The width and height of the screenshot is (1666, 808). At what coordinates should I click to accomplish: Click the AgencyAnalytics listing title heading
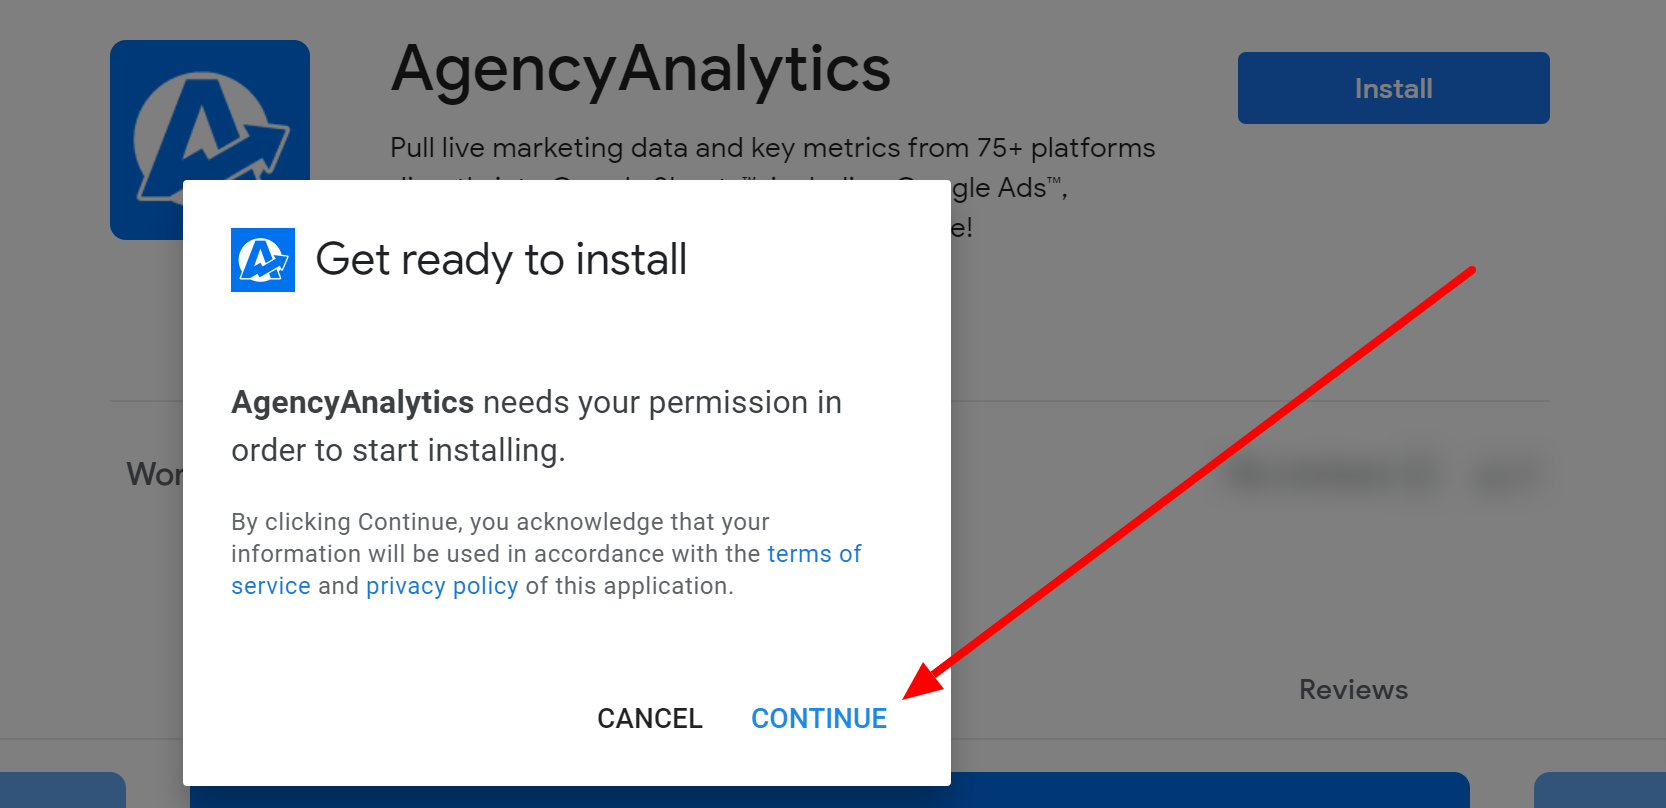(641, 70)
